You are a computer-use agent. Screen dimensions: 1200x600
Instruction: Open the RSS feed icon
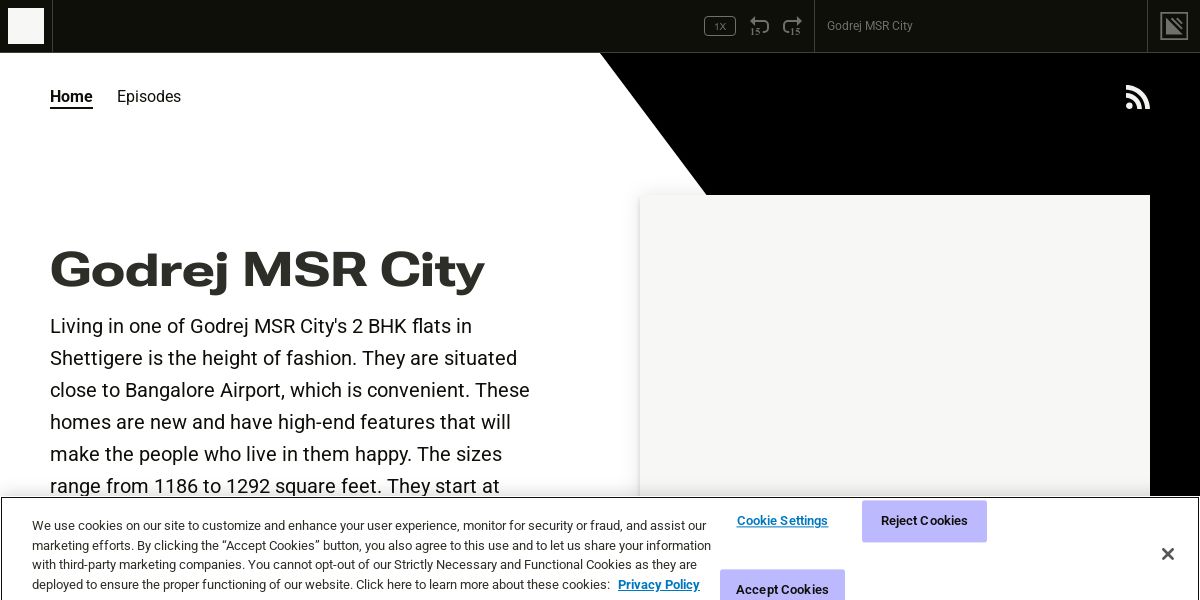(x=1138, y=97)
